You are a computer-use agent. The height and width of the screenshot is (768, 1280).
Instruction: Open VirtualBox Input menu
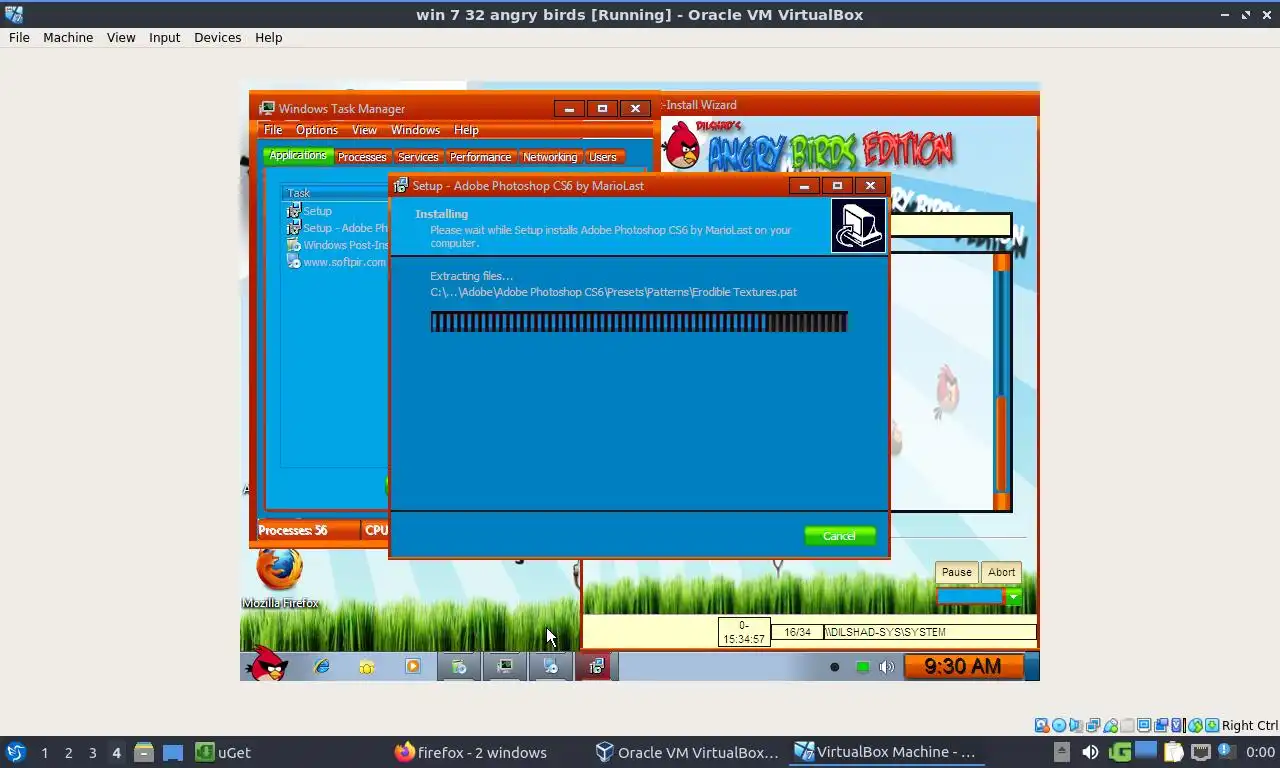164,37
